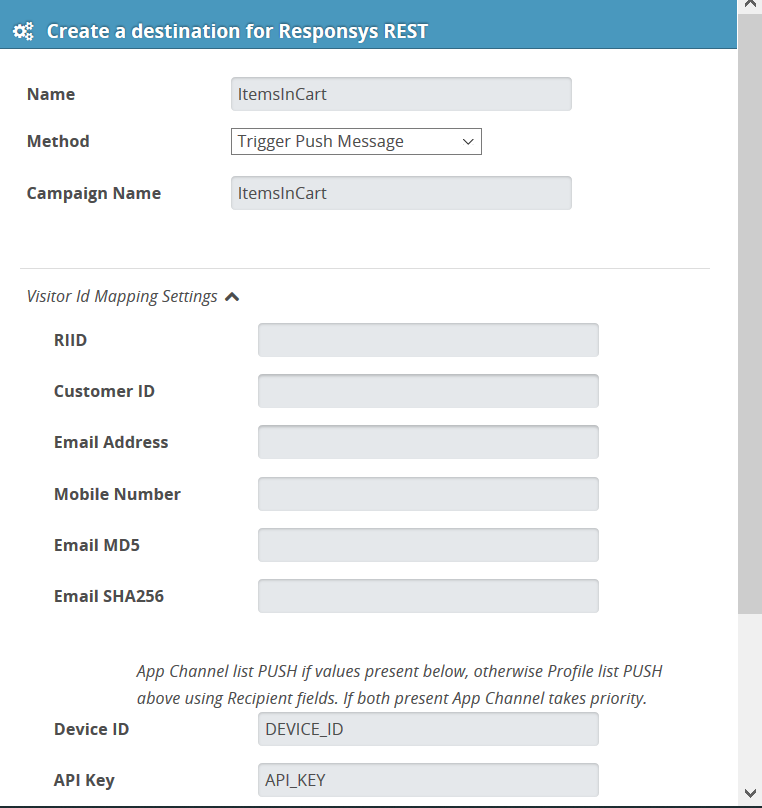
Task: Click the Device ID field
Action: coord(428,729)
